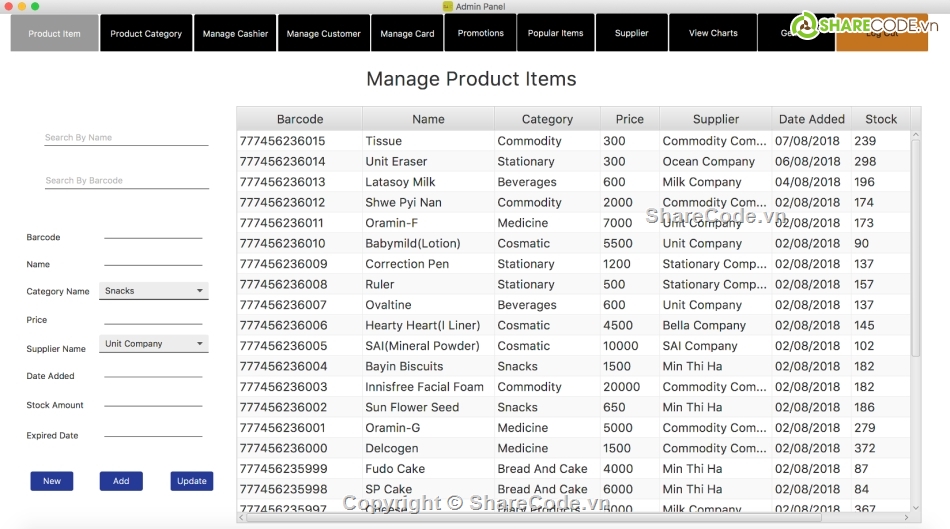Screen dimensions: 950x529
Task: Switch to the Manage Cashier tab
Action: [235, 33]
